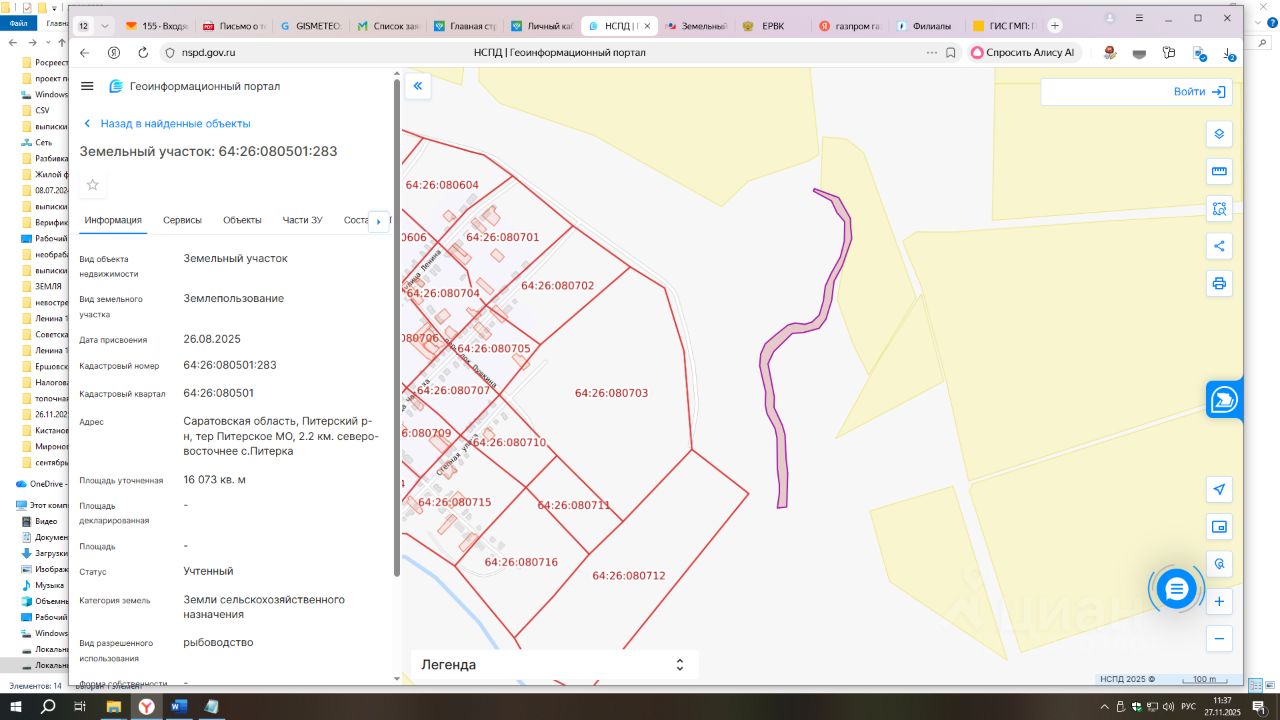Open browser downloads icon

[x=1229, y=54]
